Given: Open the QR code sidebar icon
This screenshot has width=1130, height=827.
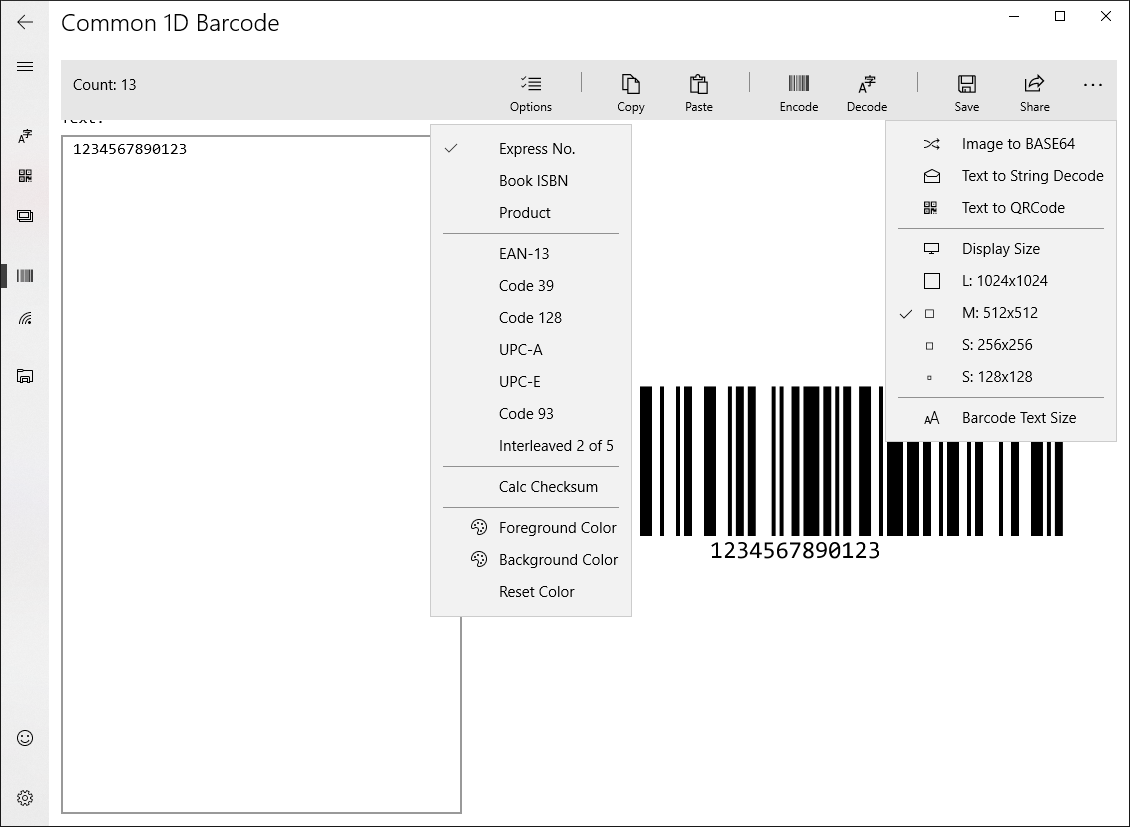Looking at the screenshot, I should [25, 176].
